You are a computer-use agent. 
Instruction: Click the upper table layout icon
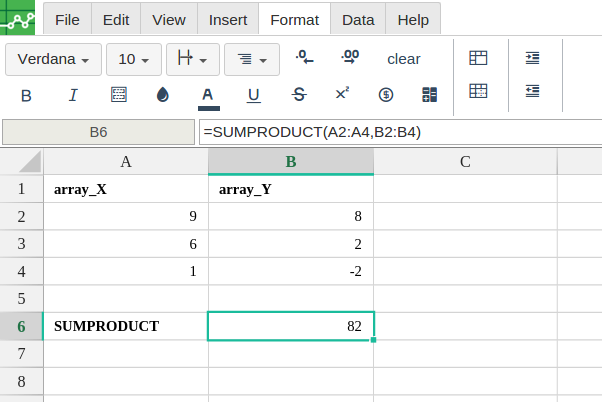478,58
